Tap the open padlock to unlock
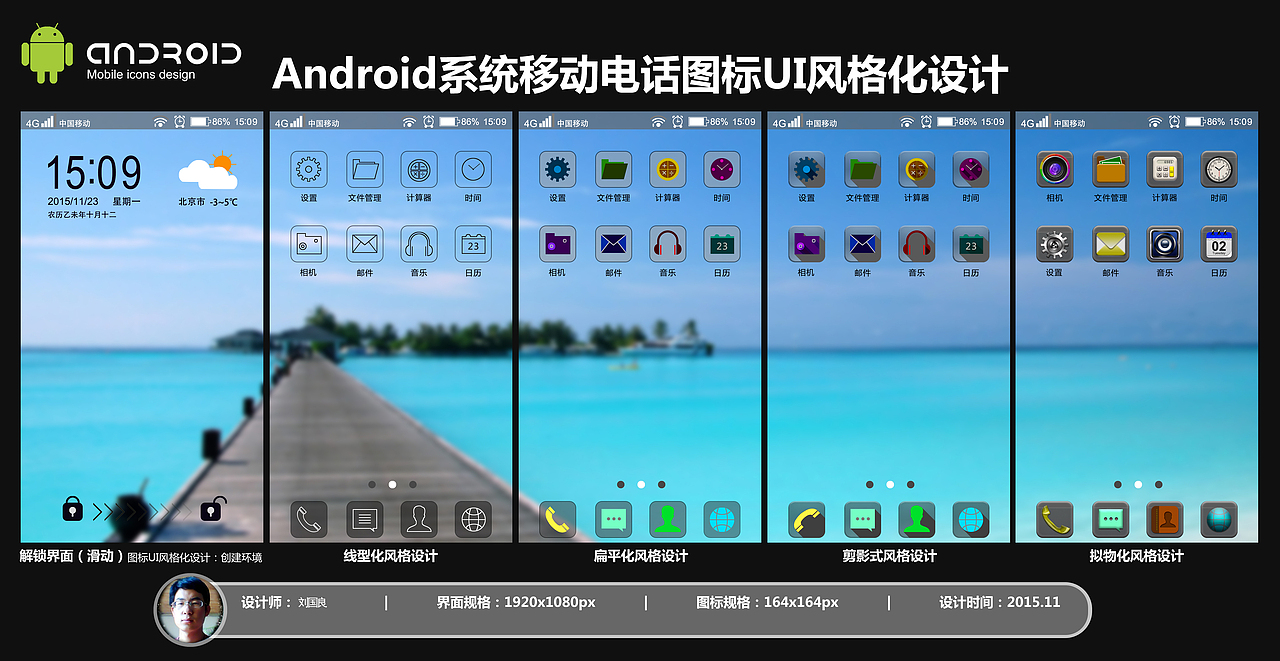1280x661 pixels. pos(210,509)
